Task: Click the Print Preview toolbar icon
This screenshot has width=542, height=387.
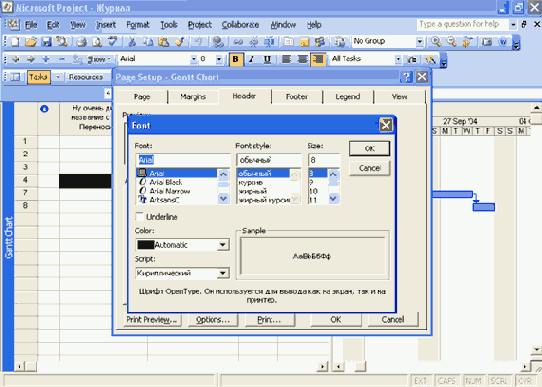Action: [97, 42]
